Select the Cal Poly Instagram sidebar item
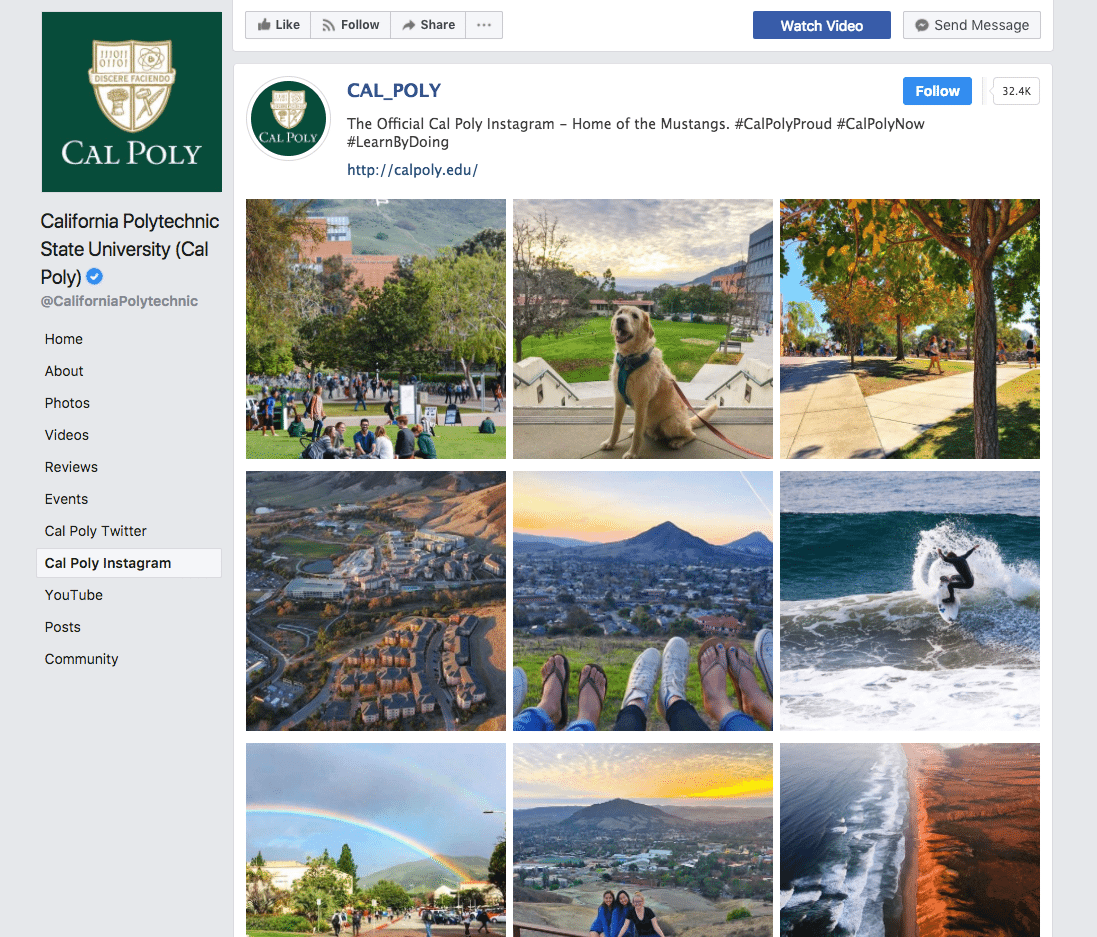This screenshot has height=937, width=1097. [108, 563]
